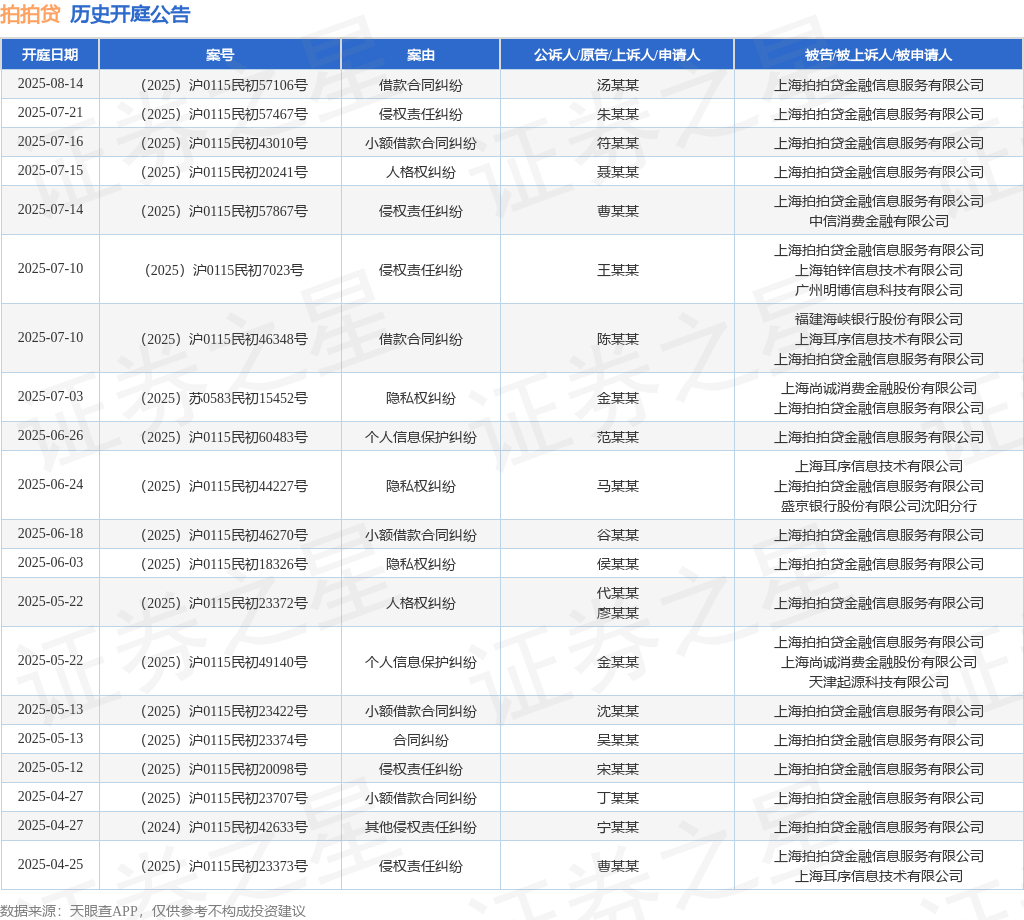This screenshot has width=1024, height=920.
Task: Select the 其他侵权责任纠纷 case cause cell
Action: (x=421, y=827)
